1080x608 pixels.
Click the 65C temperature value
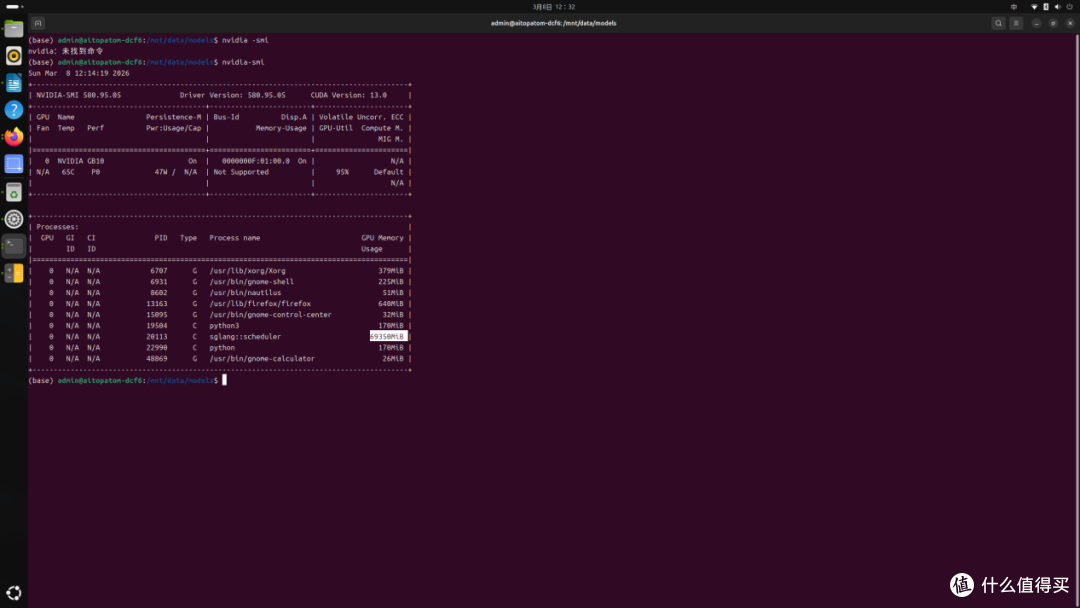(68, 172)
